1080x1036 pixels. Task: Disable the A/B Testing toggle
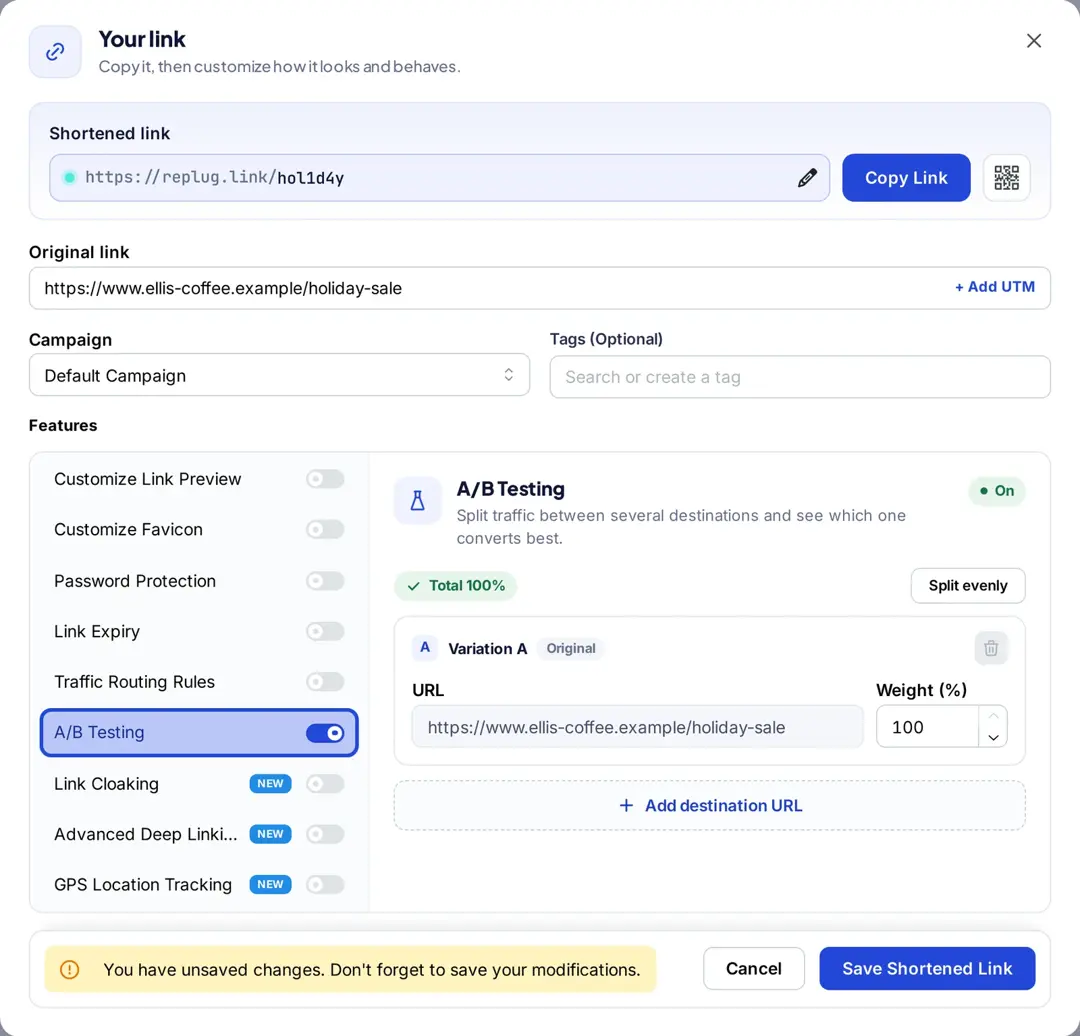(325, 733)
